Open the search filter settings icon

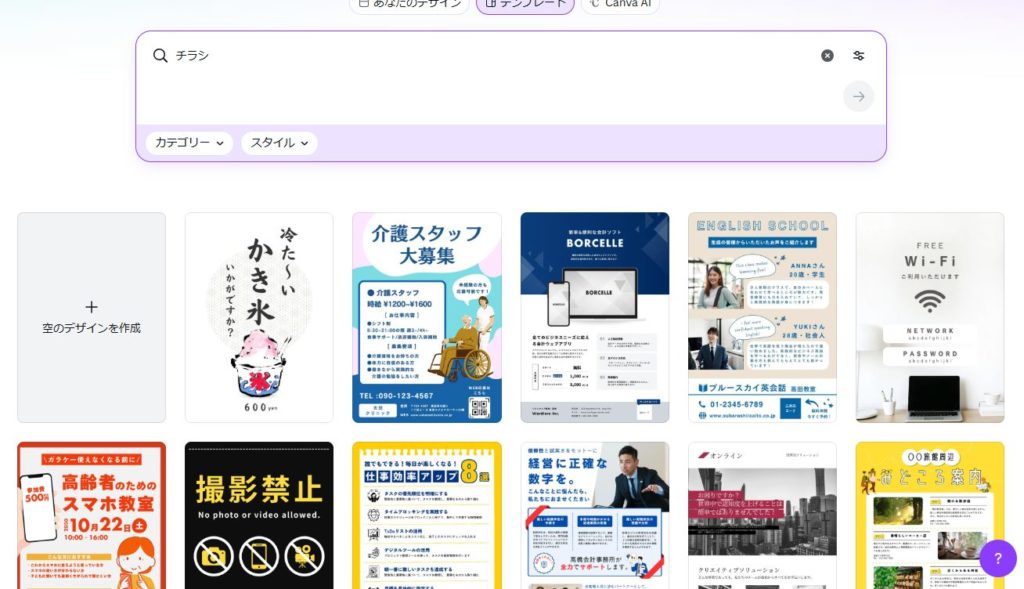pos(858,56)
